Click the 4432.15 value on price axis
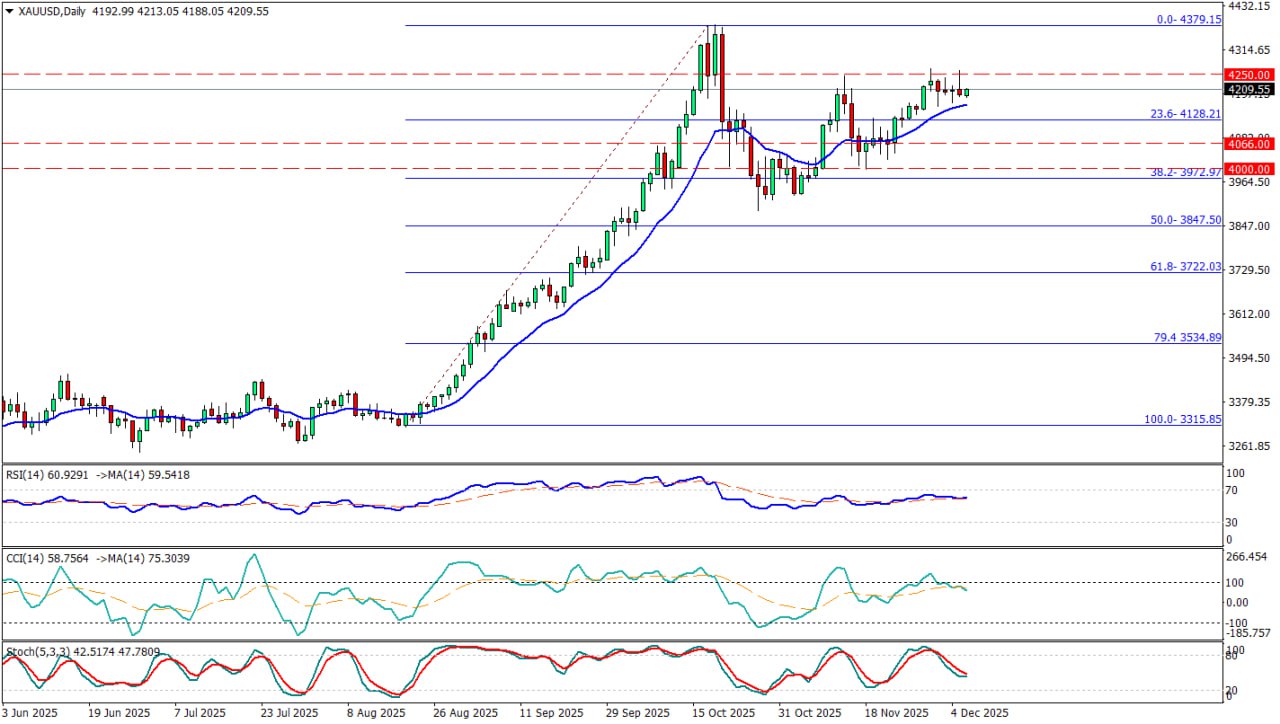1280x724 pixels. (x=1249, y=7)
